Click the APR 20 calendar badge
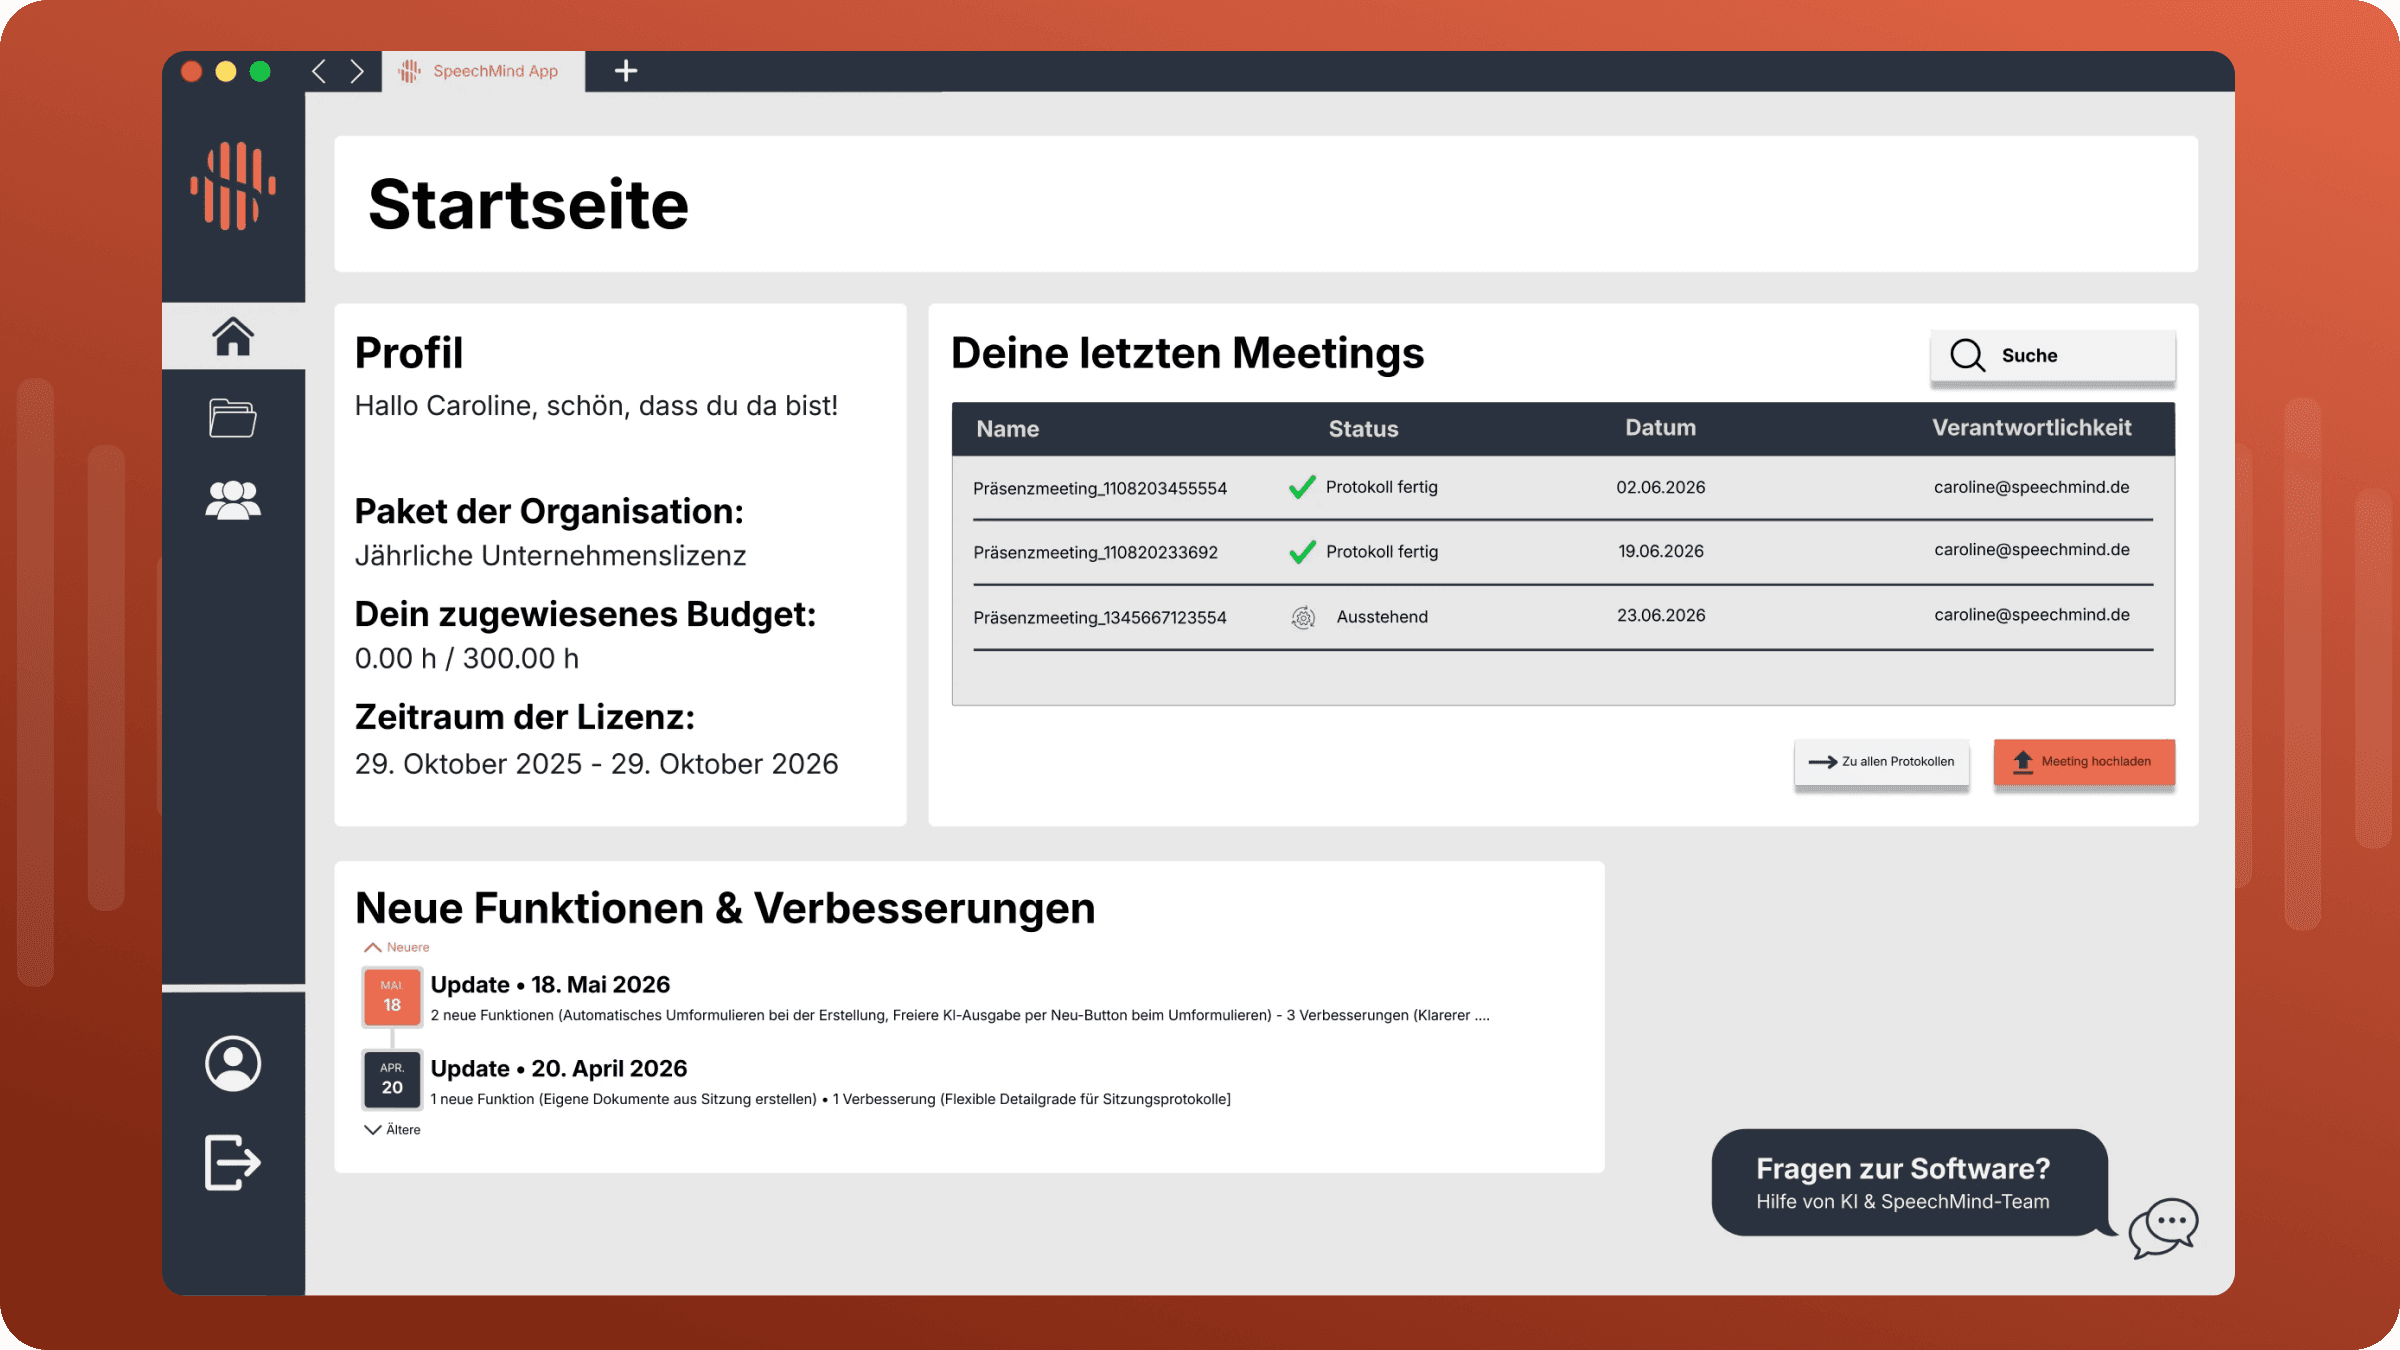Screen dimensions: 2400x1350 [x=392, y=1079]
